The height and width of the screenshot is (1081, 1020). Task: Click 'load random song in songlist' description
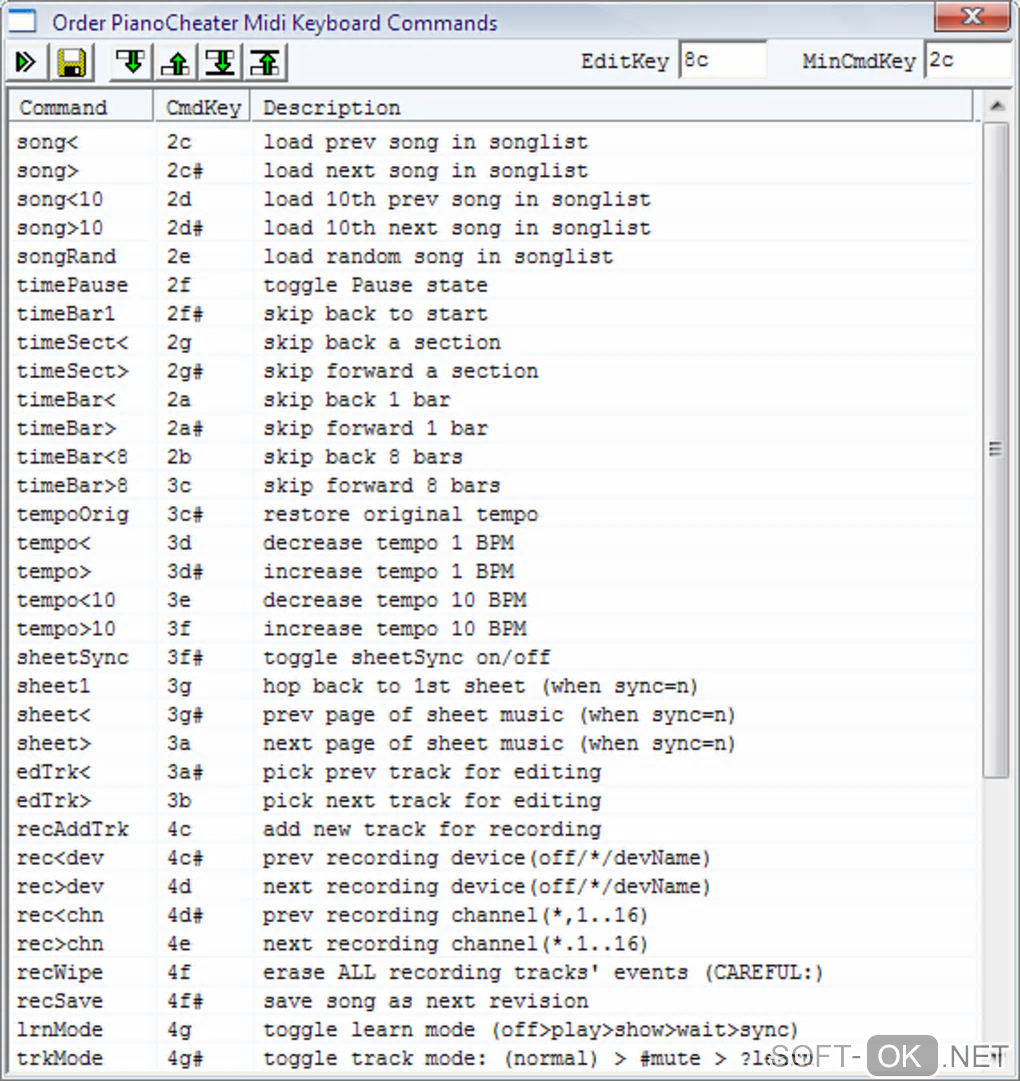point(438,256)
